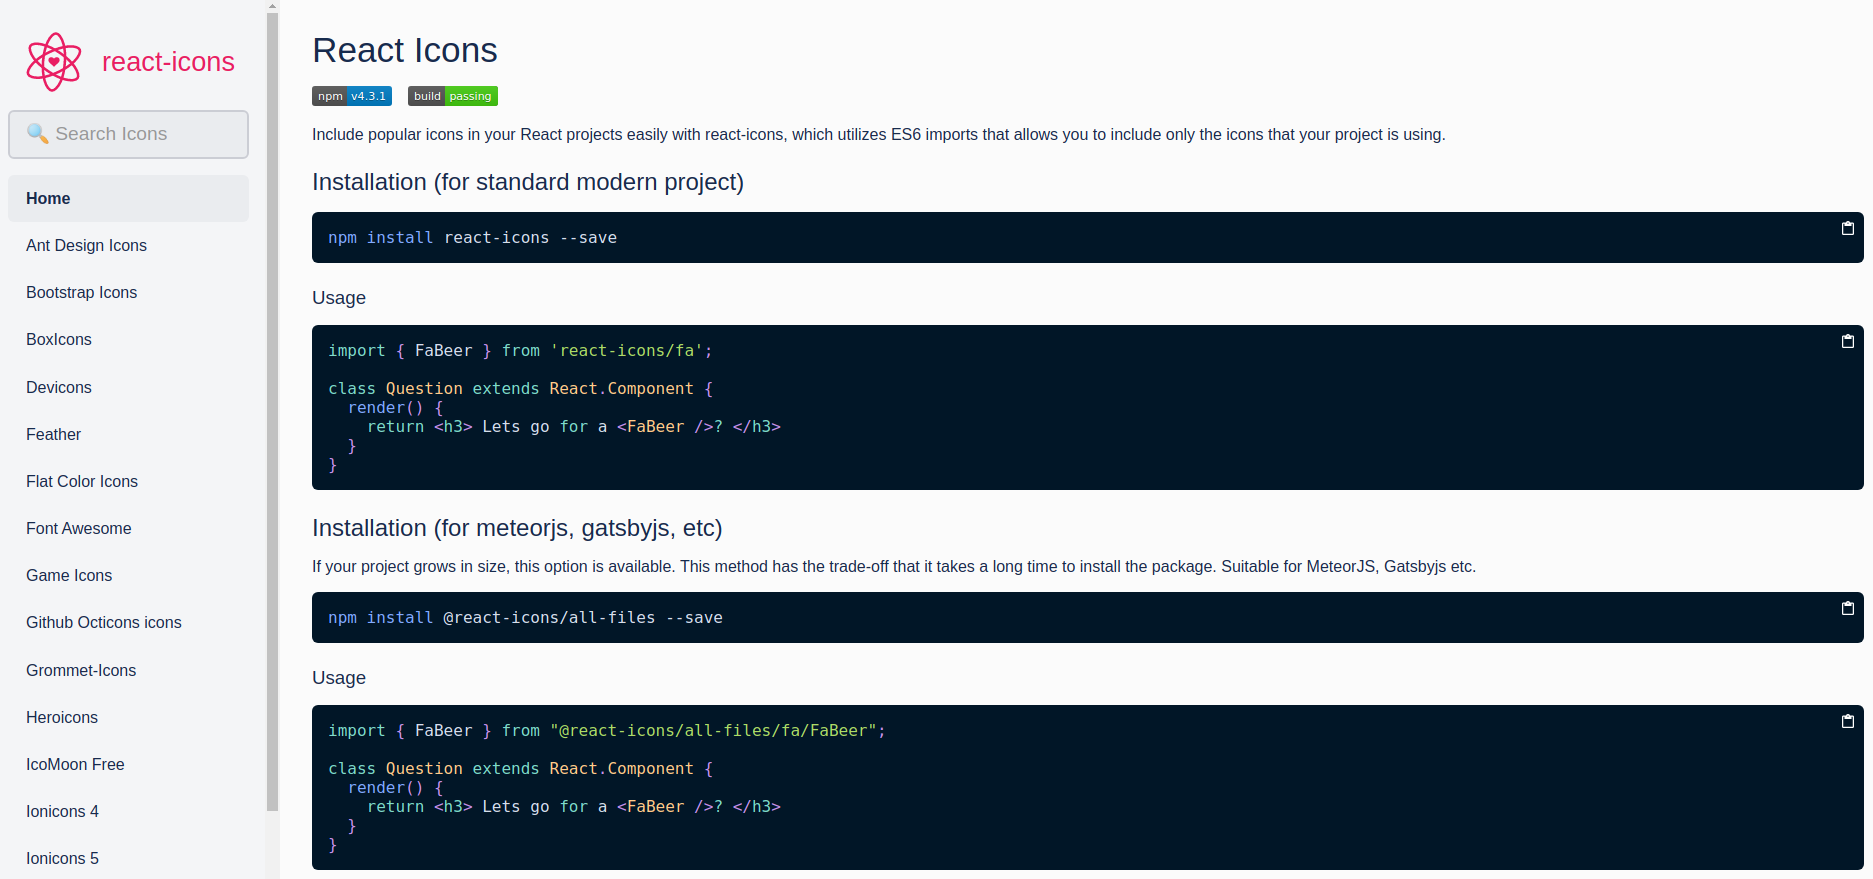Copy the all-files npm install command
The width and height of the screenshot is (1873, 879).
pos(1848,608)
